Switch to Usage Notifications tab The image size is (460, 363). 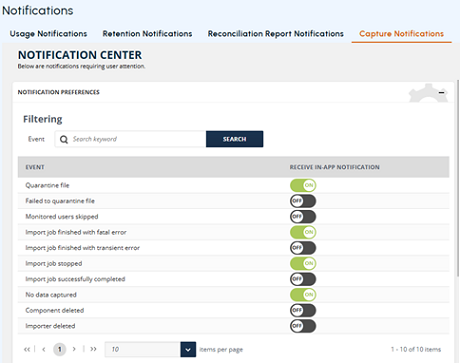click(x=48, y=34)
